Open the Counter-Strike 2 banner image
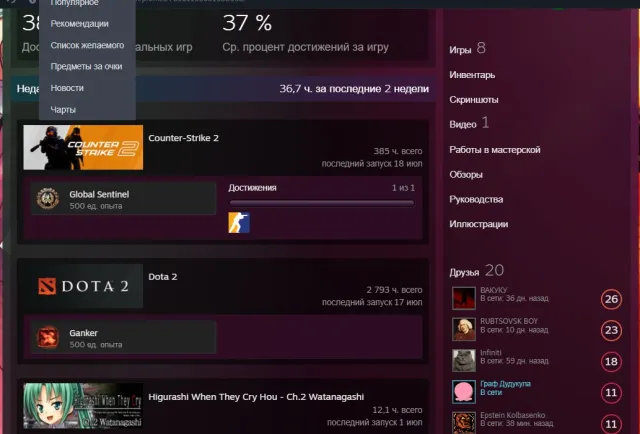 83,147
